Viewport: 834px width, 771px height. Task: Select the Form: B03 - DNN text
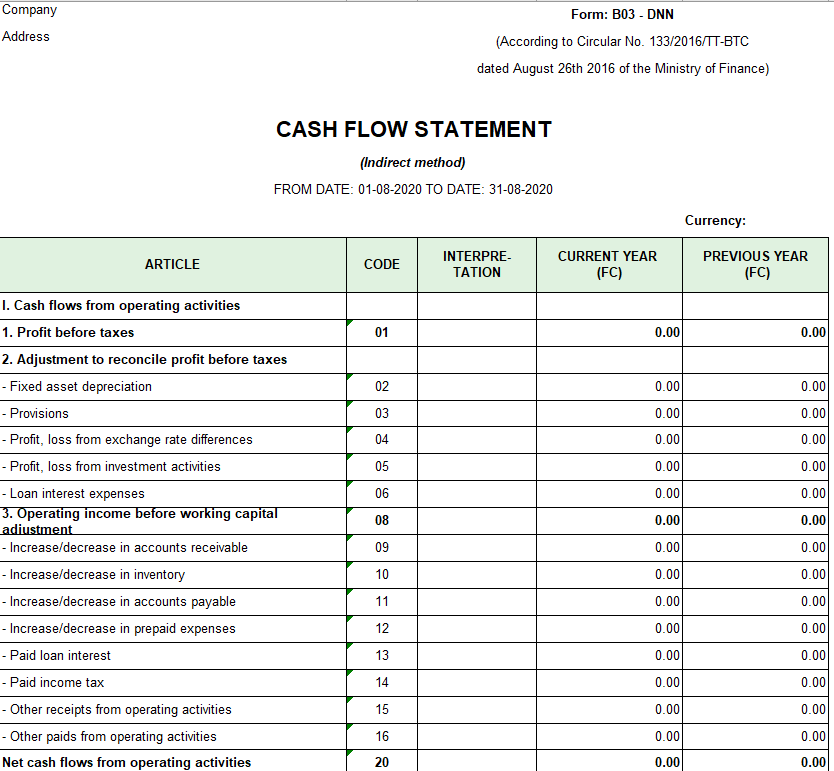(x=622, y=14)
